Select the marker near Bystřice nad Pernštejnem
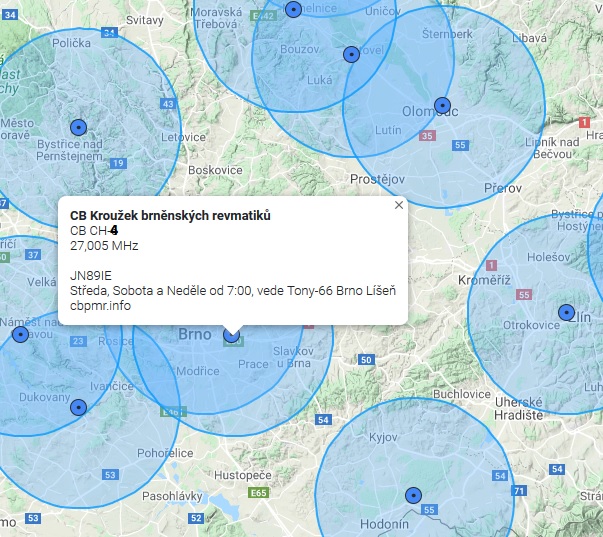The width and height of the screenshot is (603, 537). coord(78,127)
